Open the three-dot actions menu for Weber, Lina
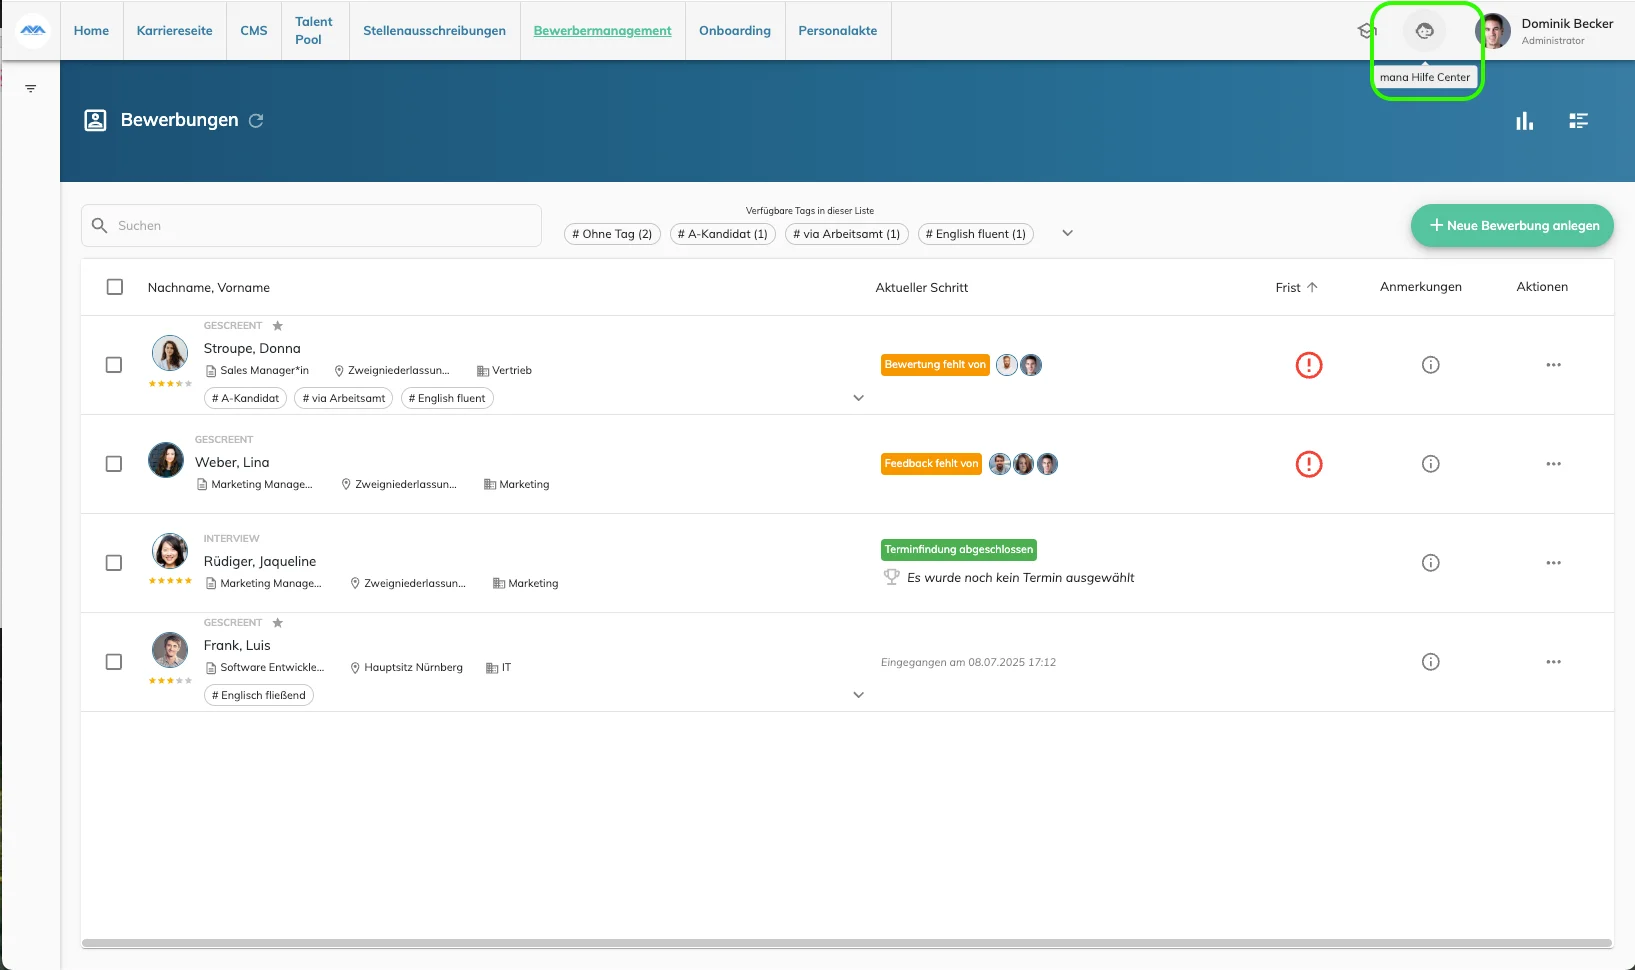The width and height of the screenshot is (1635, 970). [1553, 464]
